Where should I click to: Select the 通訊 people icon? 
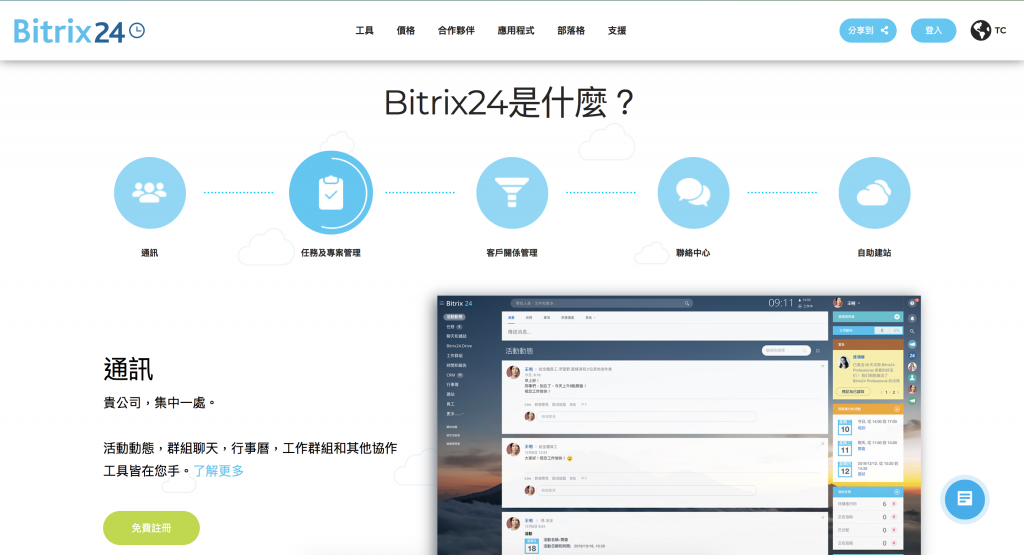pyautogui.click(x=150, y=193)
